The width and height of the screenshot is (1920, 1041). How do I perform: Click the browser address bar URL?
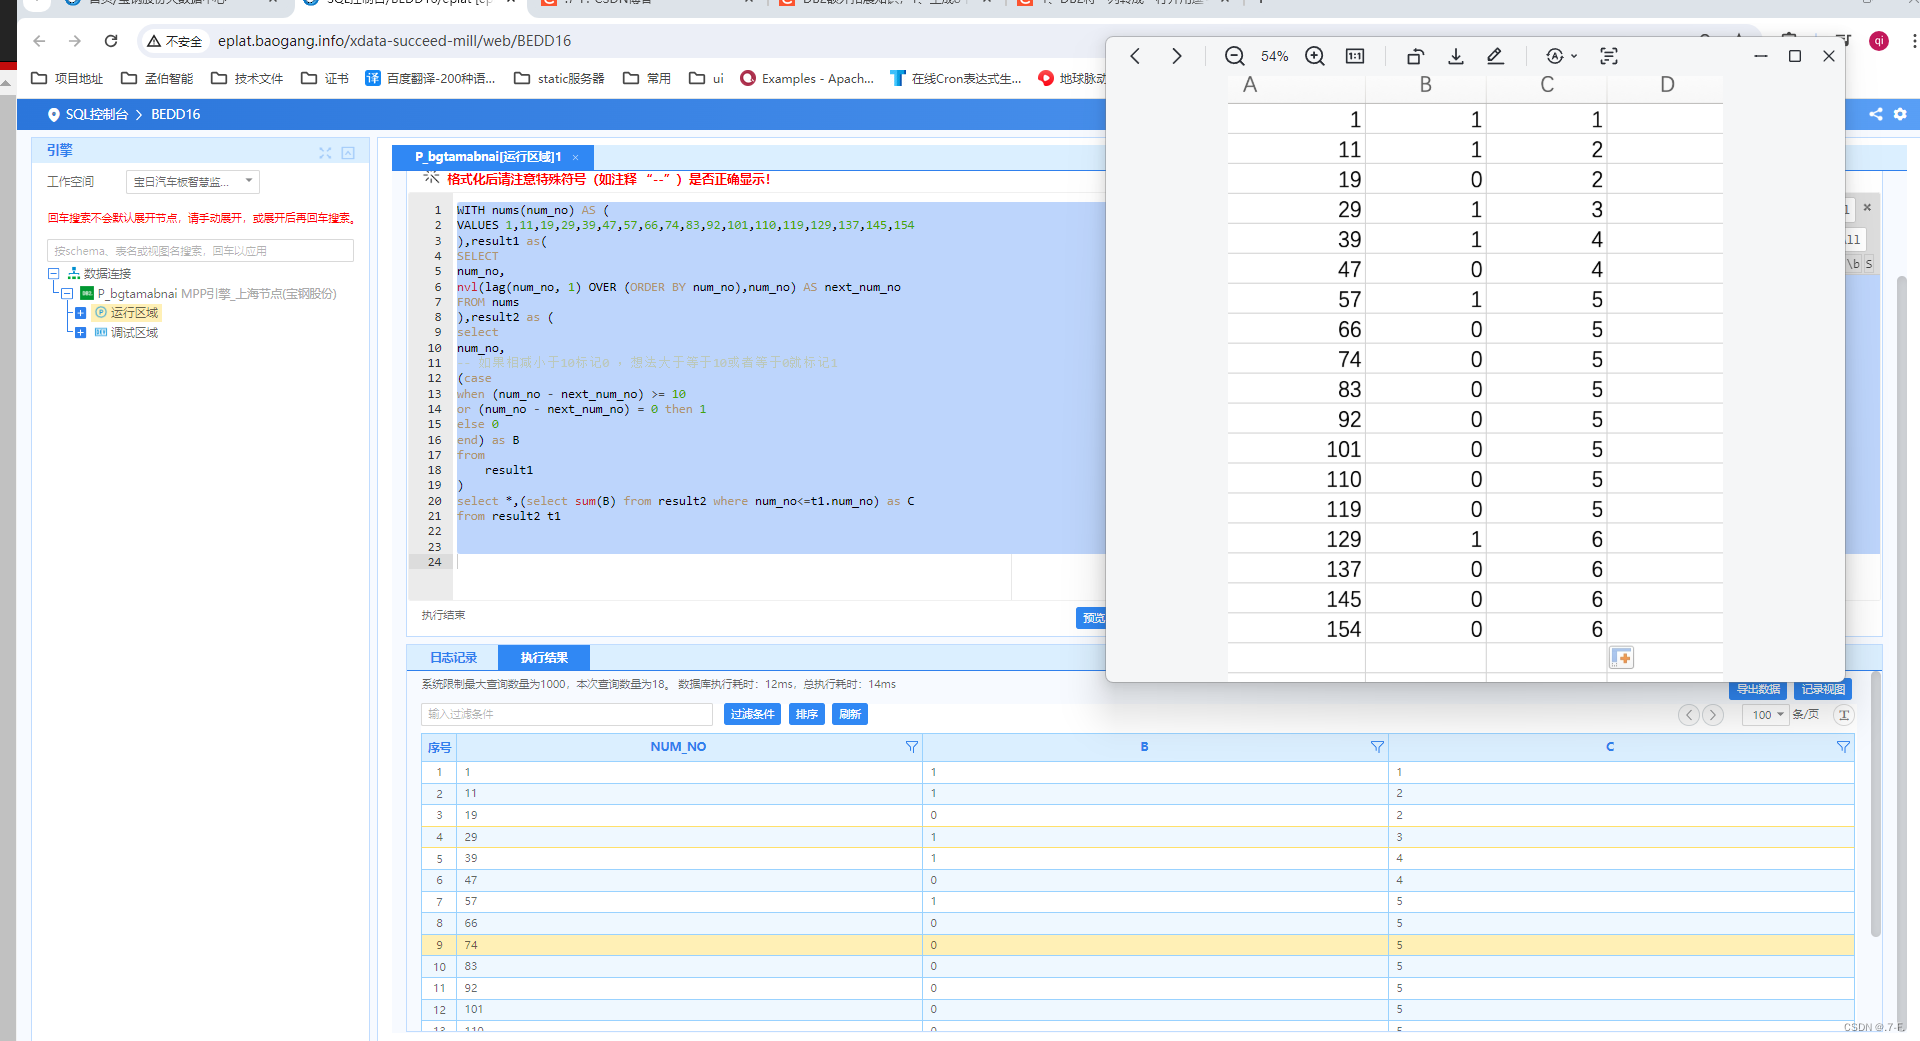394,41
